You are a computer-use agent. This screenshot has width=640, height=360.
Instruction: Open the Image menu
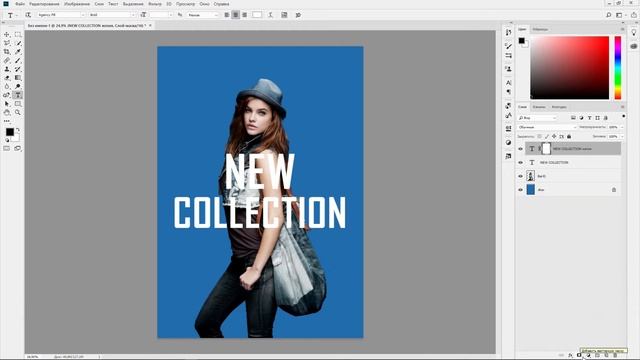click(77, 4)
